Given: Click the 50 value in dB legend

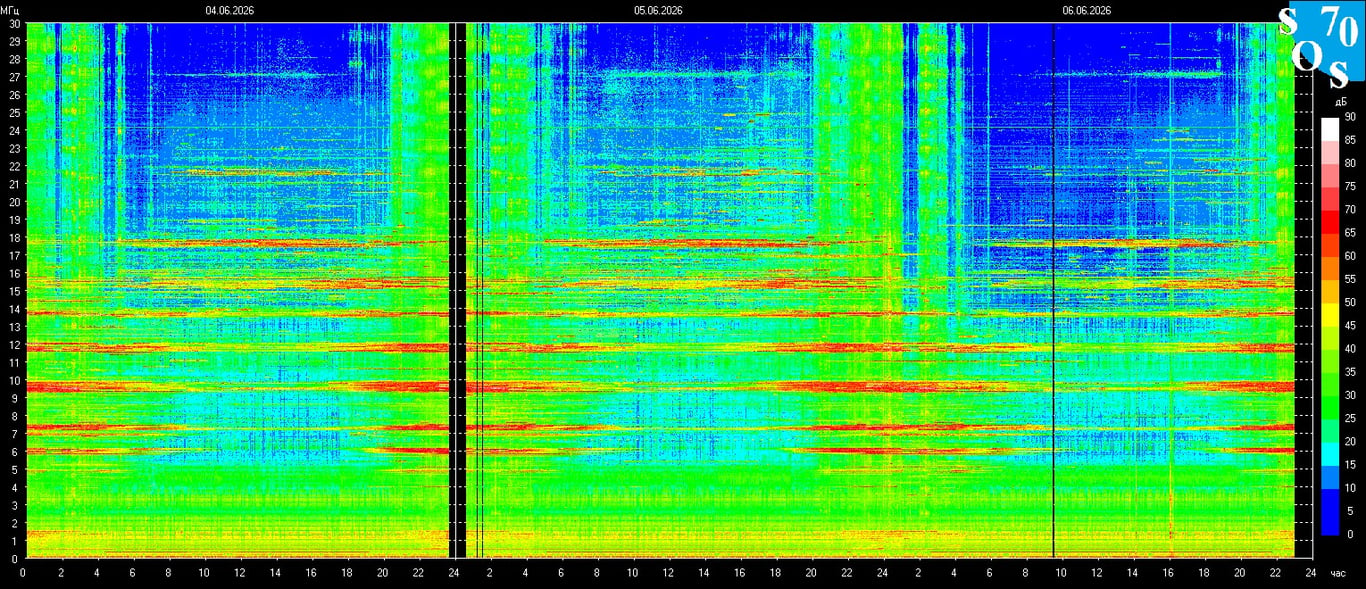Looking at the screenshot, I should pyautogui.click(x=1350, y=302).
